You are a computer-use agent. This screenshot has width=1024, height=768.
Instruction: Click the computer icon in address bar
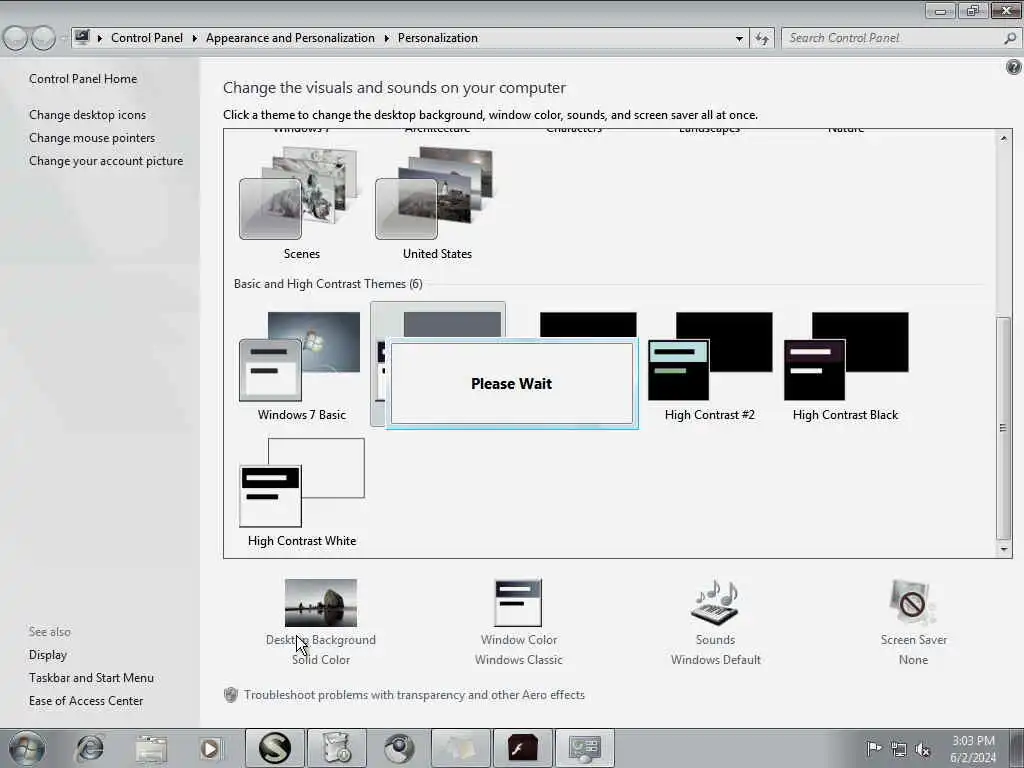(x=82, y=37)
